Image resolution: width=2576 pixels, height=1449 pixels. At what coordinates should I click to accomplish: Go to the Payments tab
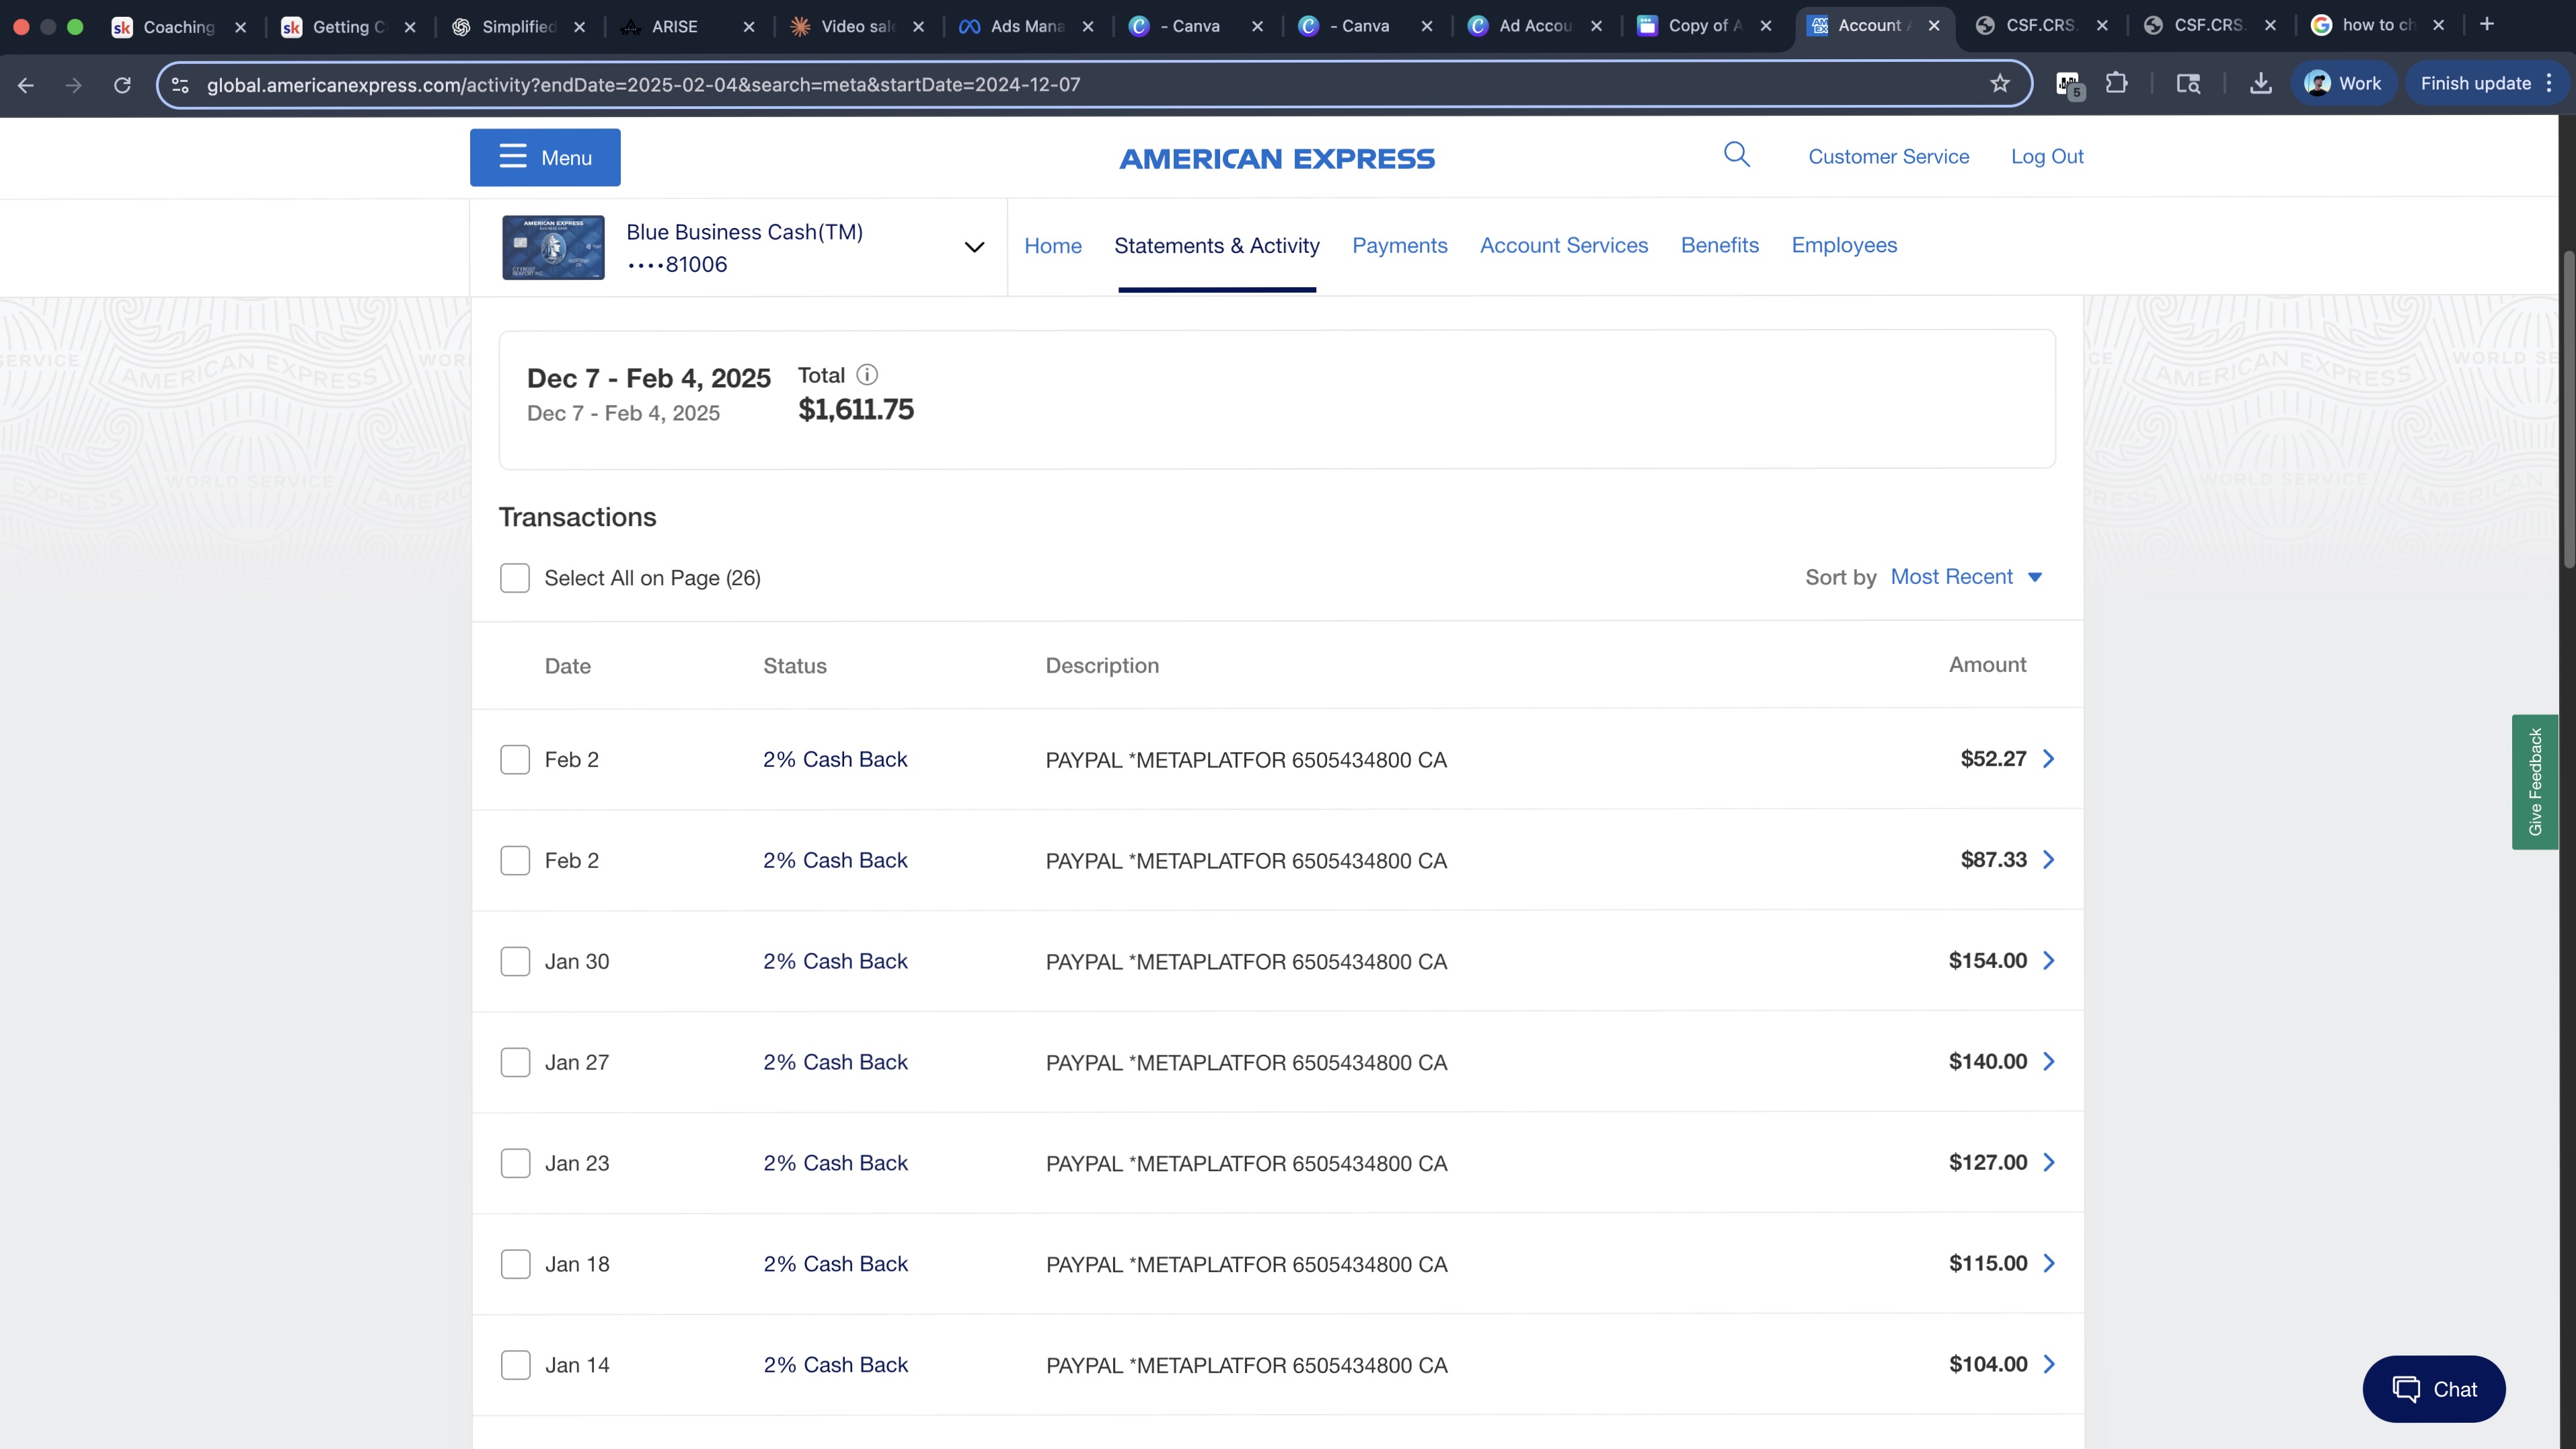pyautogui.click(x=1399, y=246)
